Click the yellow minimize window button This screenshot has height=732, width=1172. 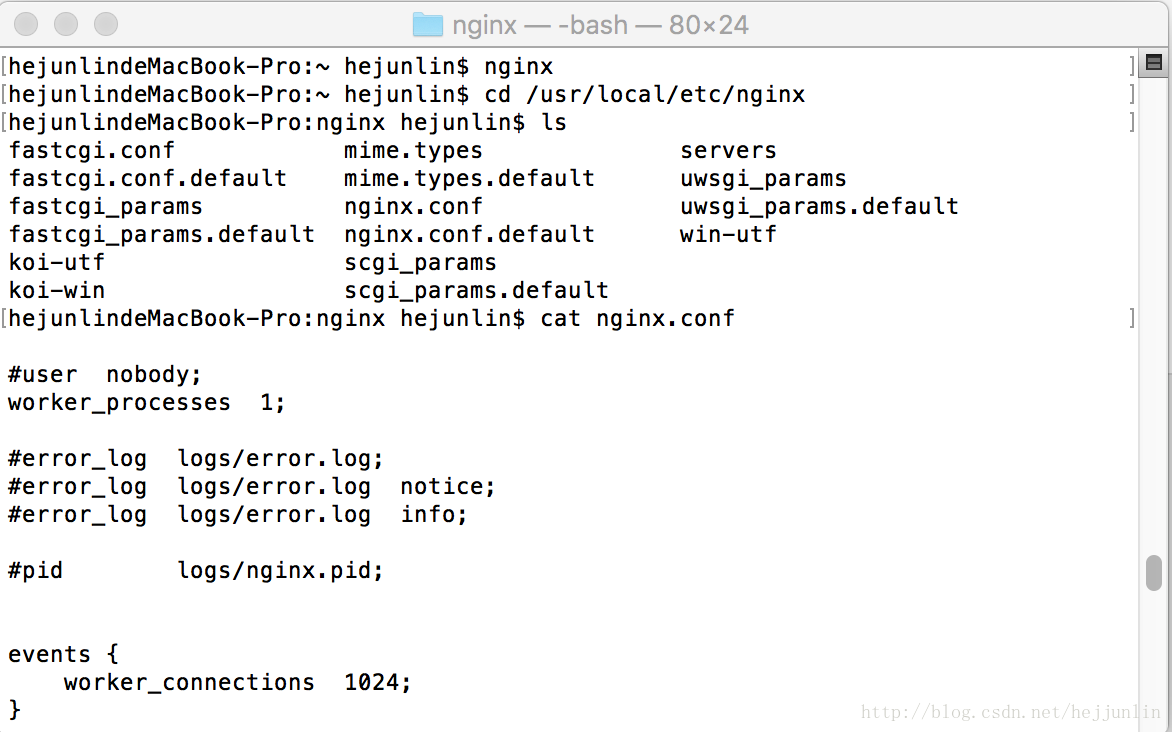[66, 24]
